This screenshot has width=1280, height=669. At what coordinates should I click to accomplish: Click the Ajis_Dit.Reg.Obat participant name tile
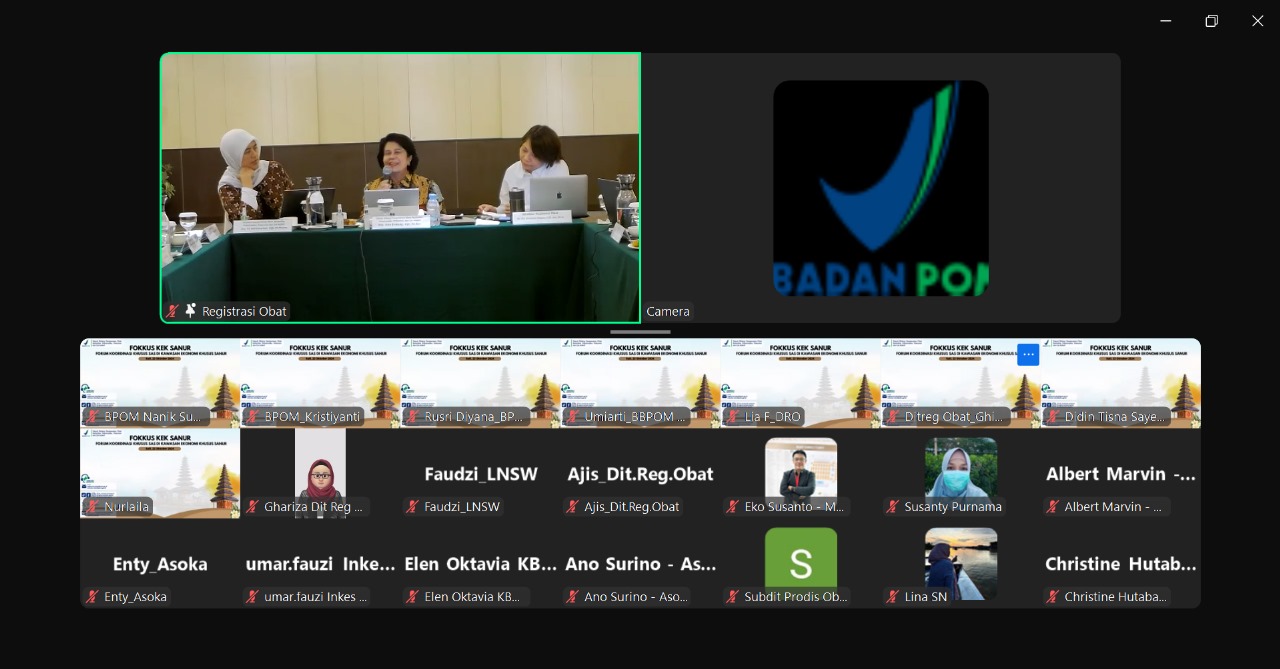point(640,474)
